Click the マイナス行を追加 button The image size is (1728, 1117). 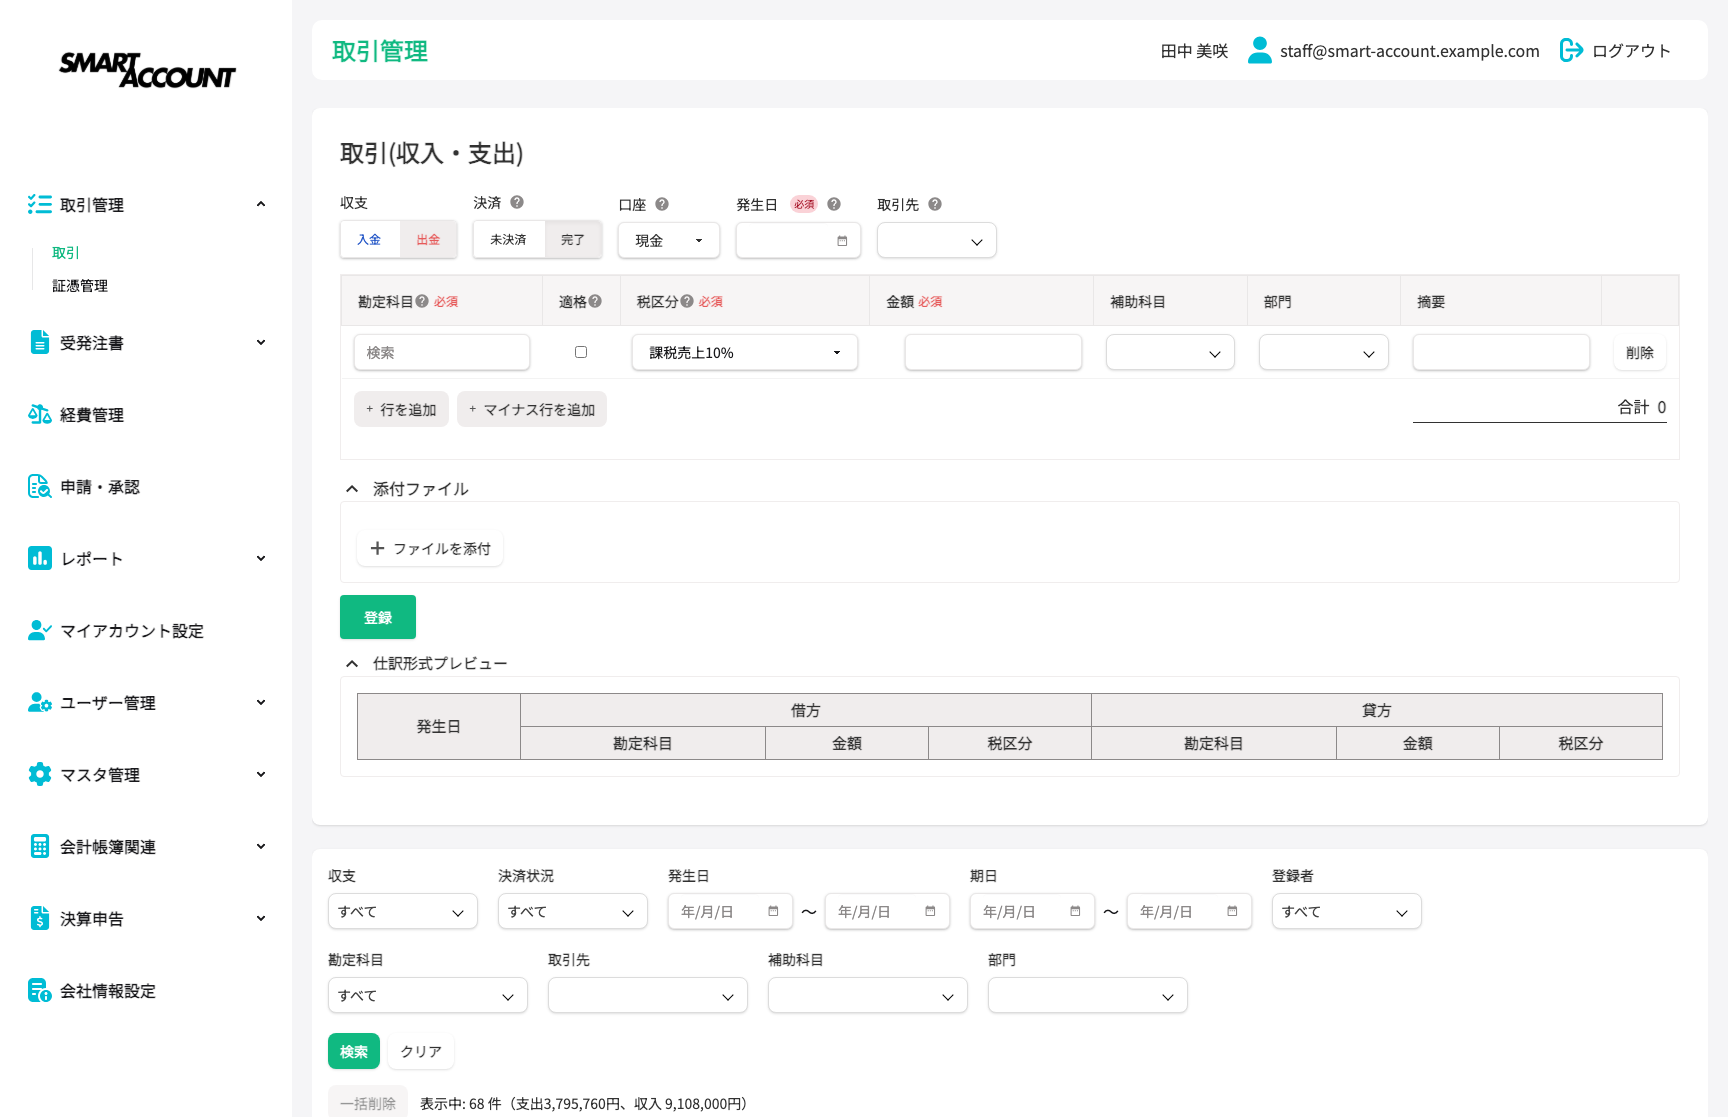coord(532,409)
